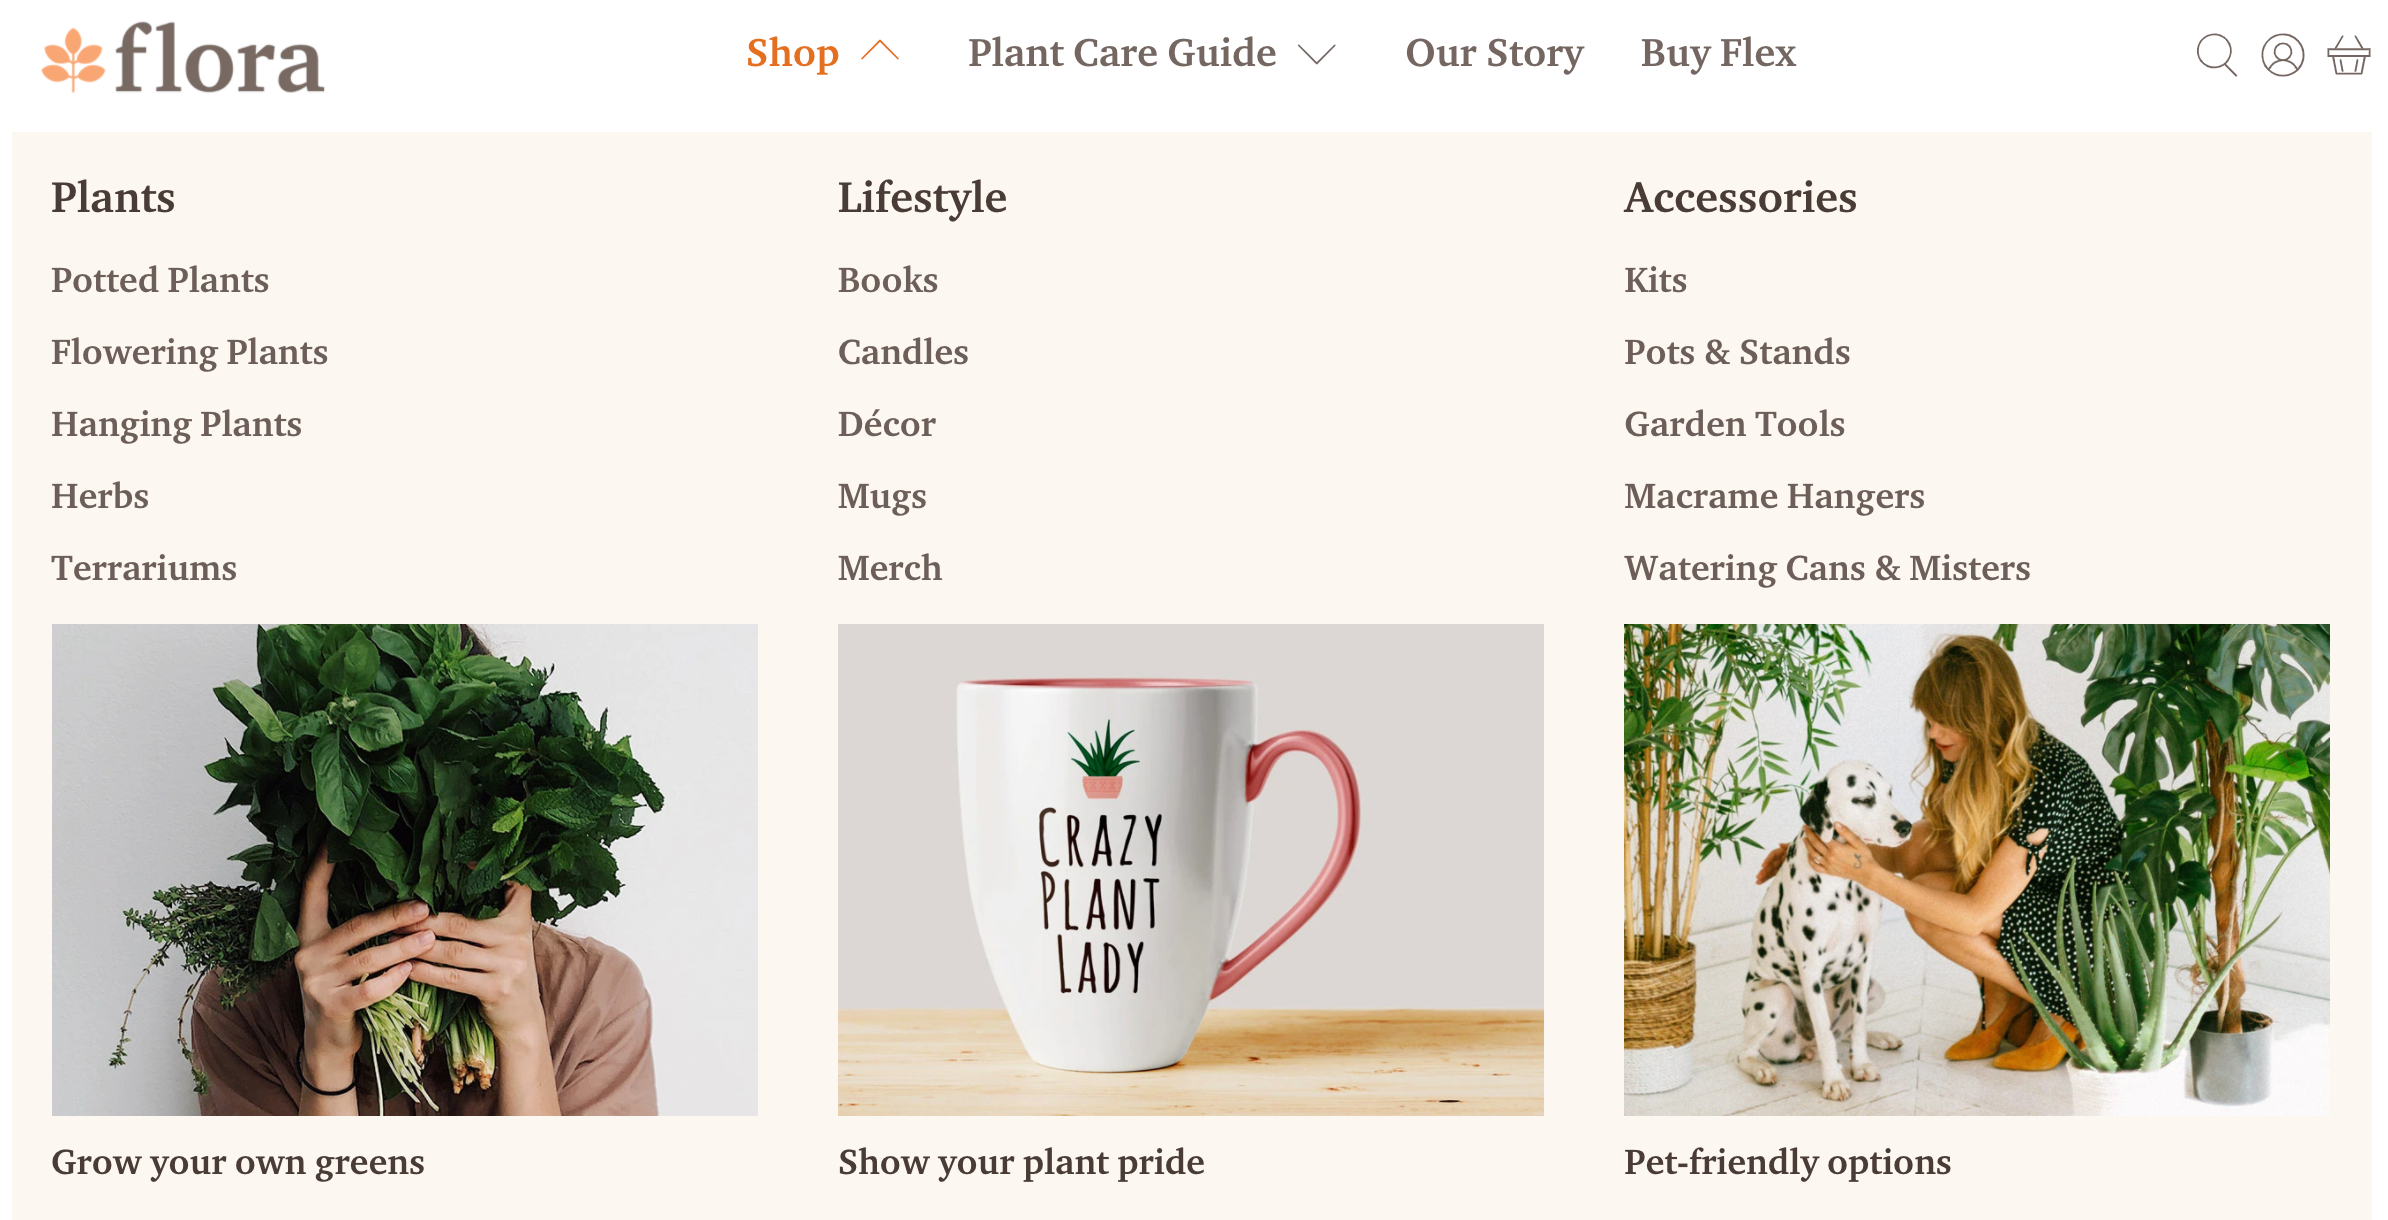Open the user account icon
Screen dimensions: 2388x1220
pyautogui.click(x=2282, y=55)
